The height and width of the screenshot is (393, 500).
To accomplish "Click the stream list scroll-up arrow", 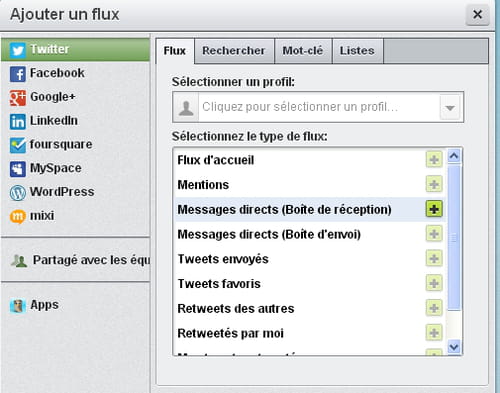I will coord(454,156).
